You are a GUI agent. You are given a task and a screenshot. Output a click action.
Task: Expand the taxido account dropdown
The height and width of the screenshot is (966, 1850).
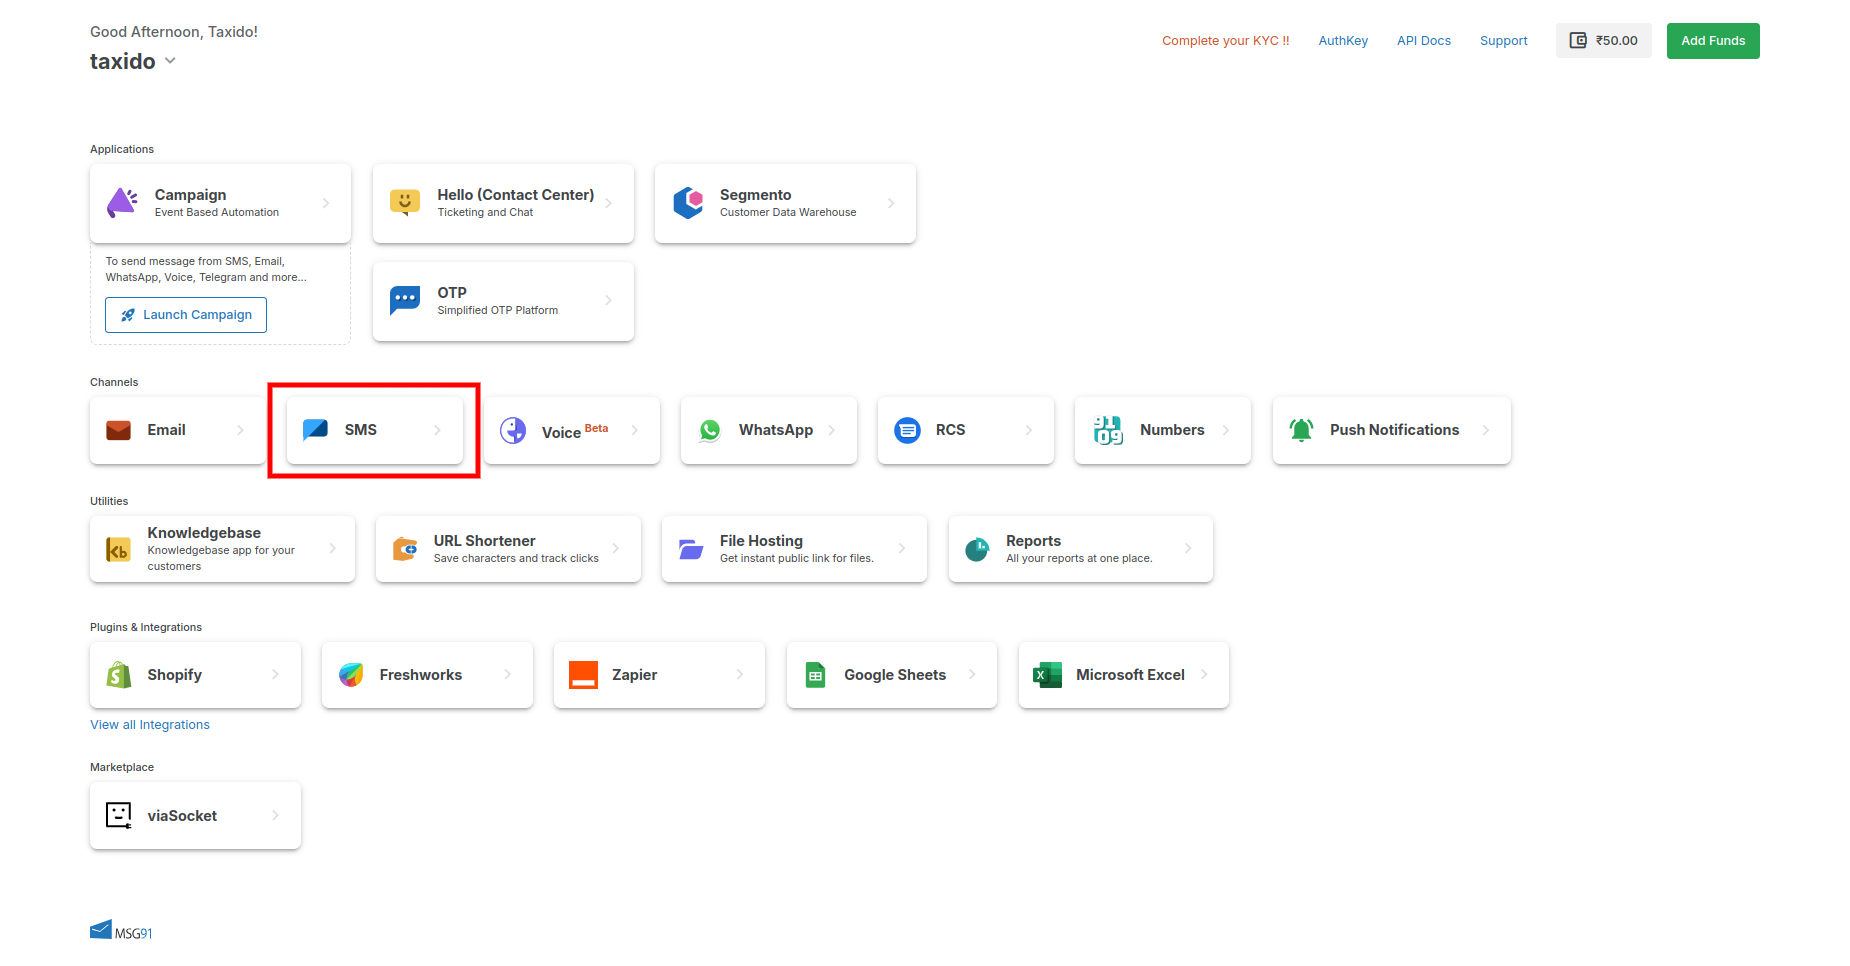[170, 61]
